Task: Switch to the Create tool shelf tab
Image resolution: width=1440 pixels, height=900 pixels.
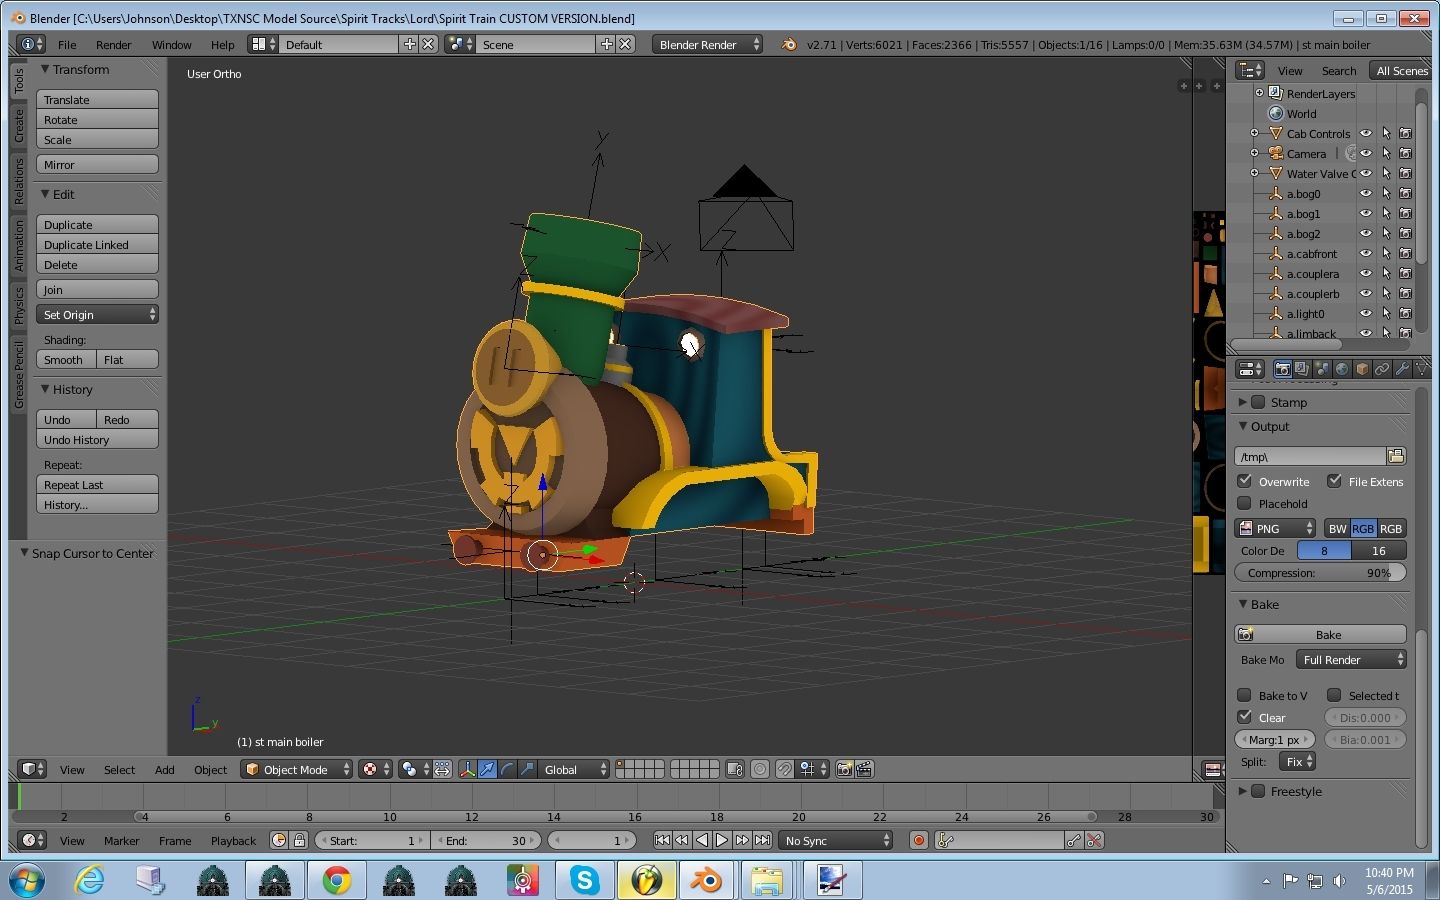Action: [x=18, y=127]
